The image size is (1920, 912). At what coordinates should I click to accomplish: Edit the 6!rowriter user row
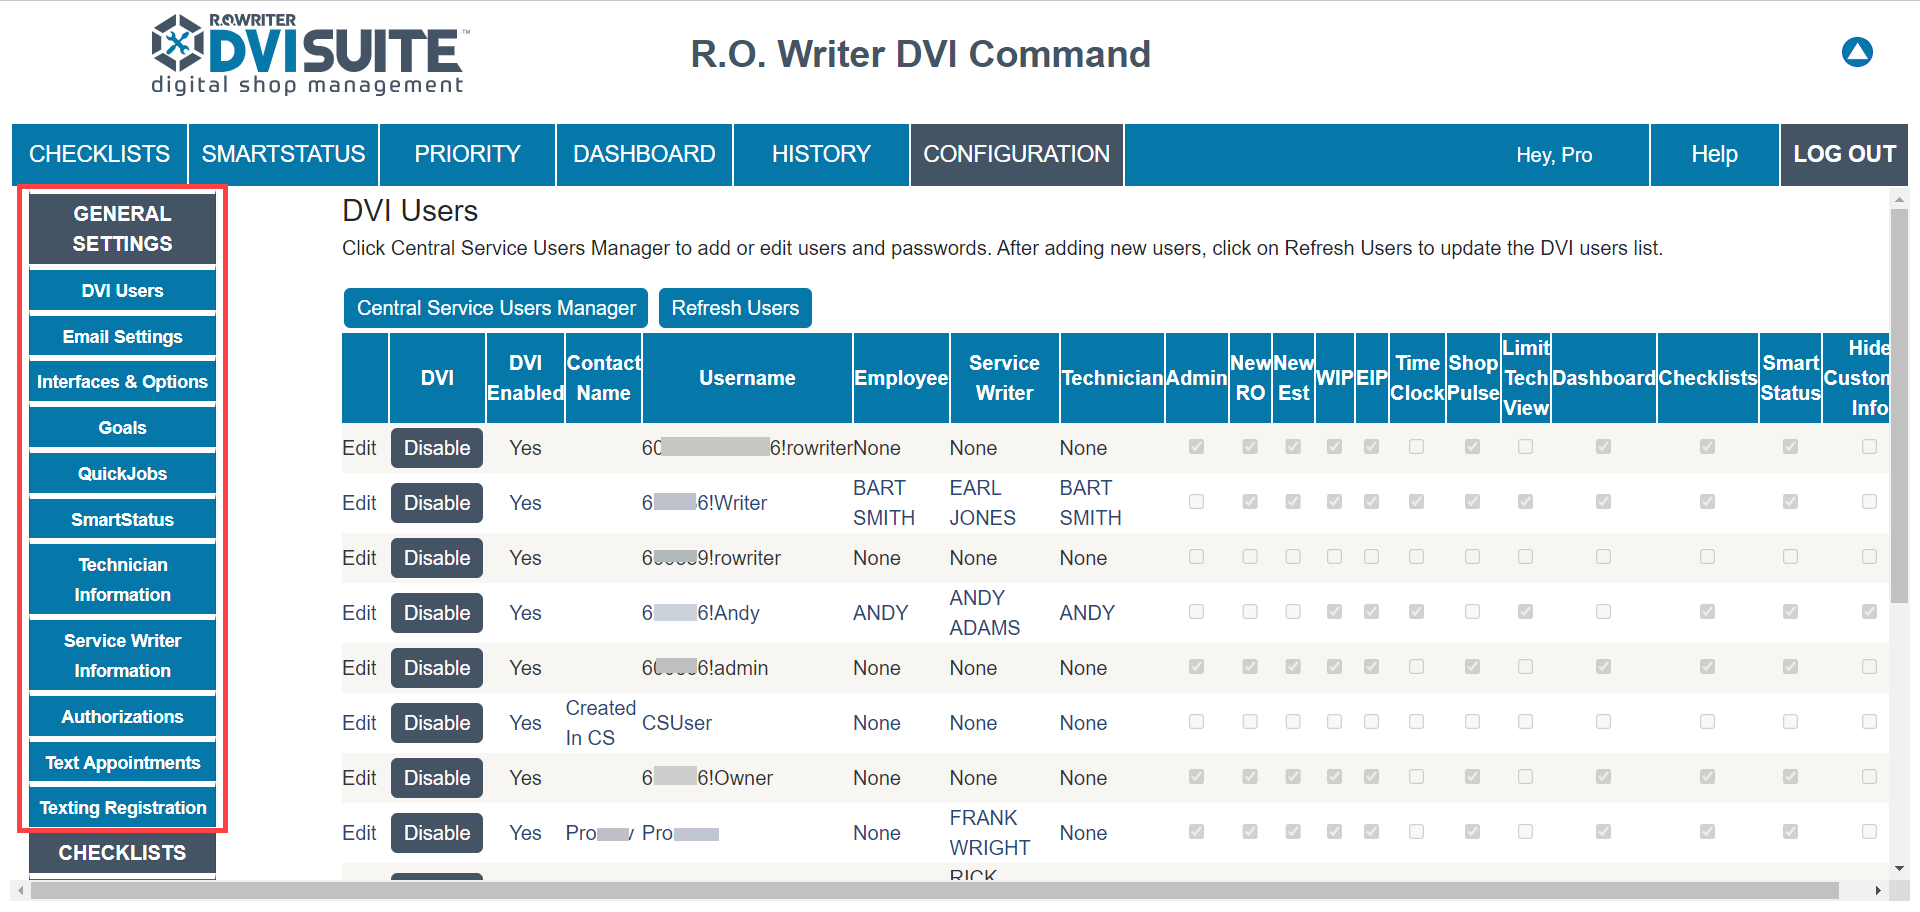tap(359, 448)
